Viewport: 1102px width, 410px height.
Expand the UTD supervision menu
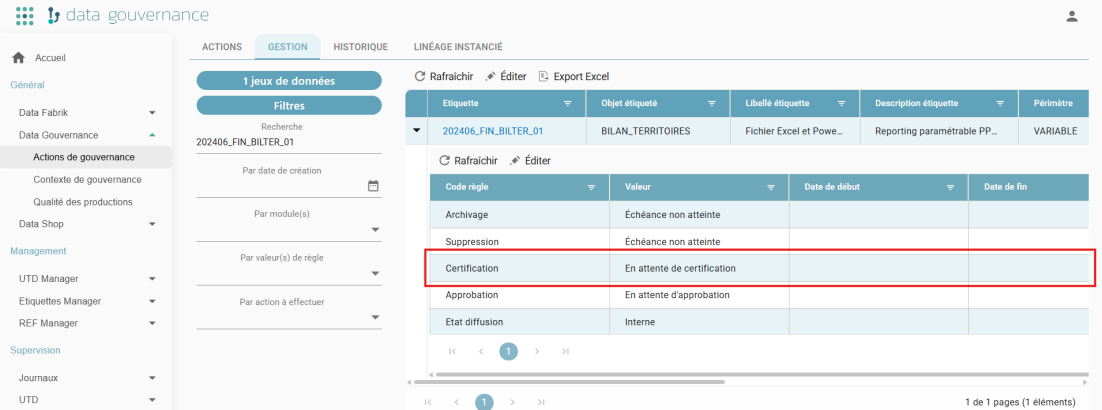(x=153, y=399)
